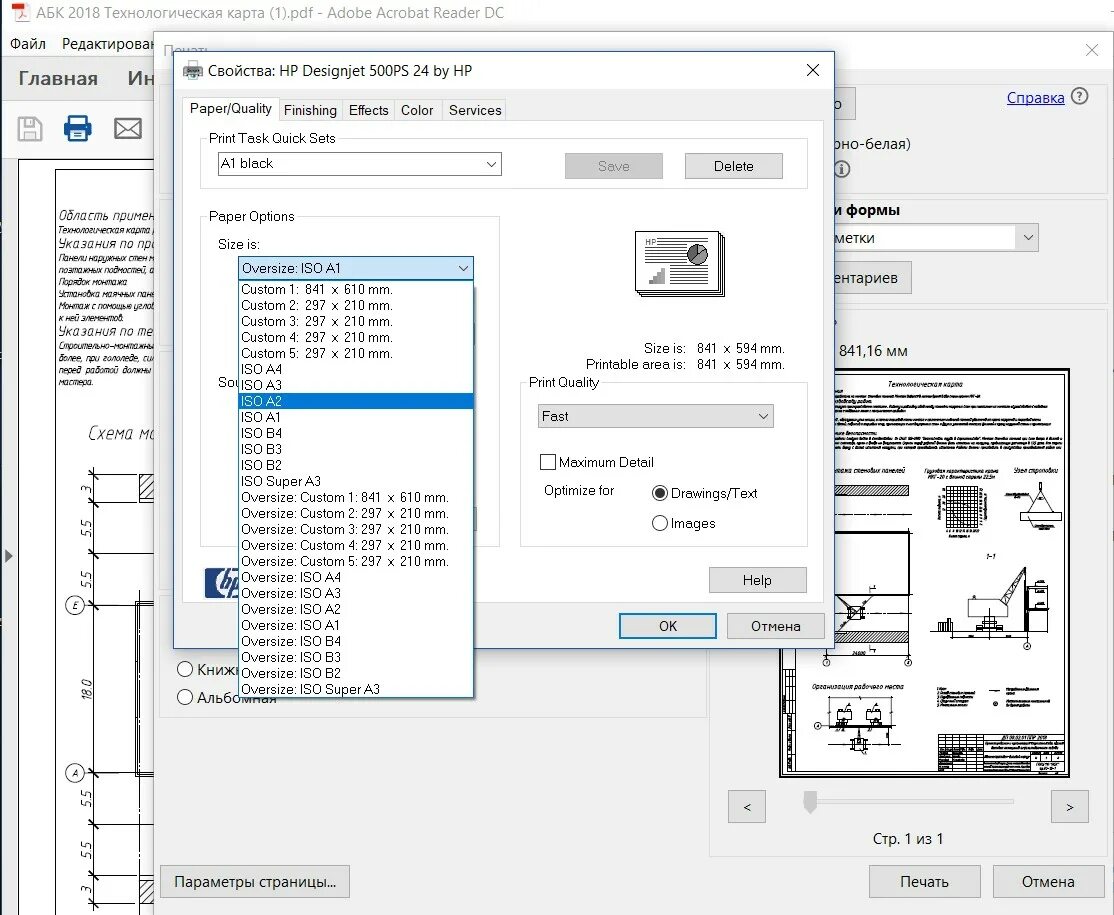Choose Oversize: ISO A3 size
The width and height of the screenshot is (1114, 915).
(356, 593)
